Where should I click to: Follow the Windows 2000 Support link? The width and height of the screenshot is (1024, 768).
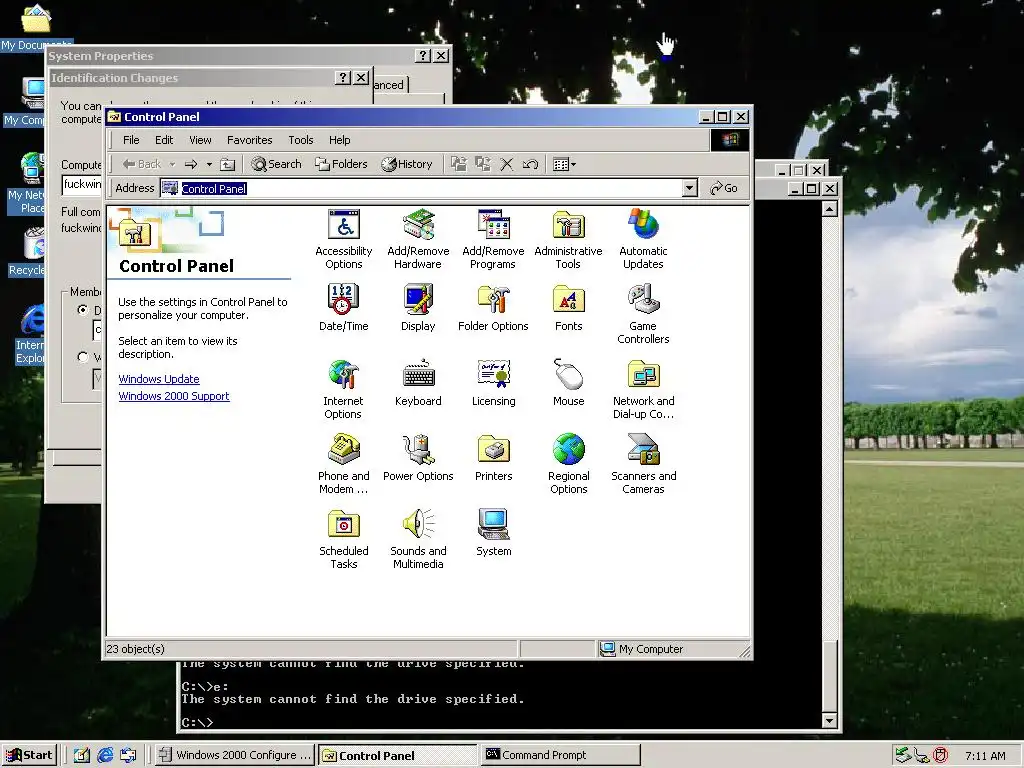(x=174, y=396)
